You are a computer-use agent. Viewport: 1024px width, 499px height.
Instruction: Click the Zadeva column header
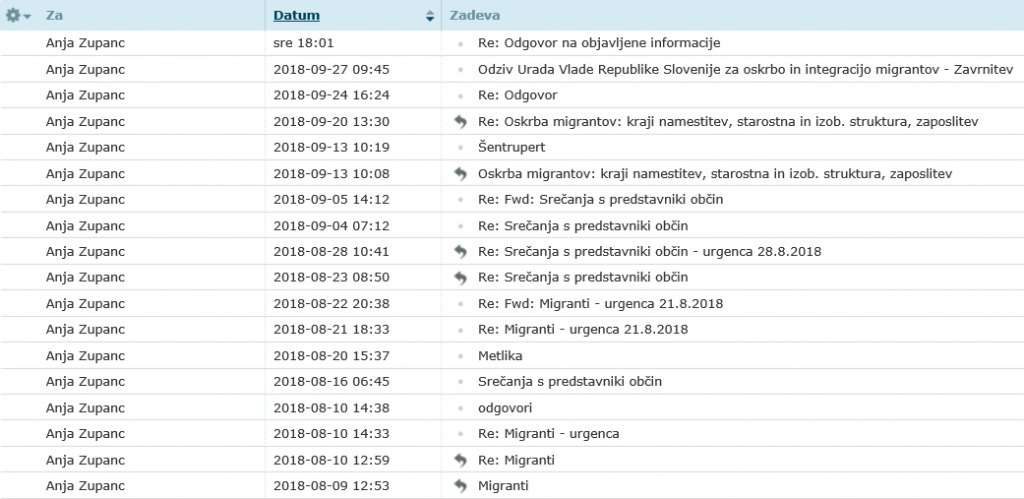coord(475,16)
